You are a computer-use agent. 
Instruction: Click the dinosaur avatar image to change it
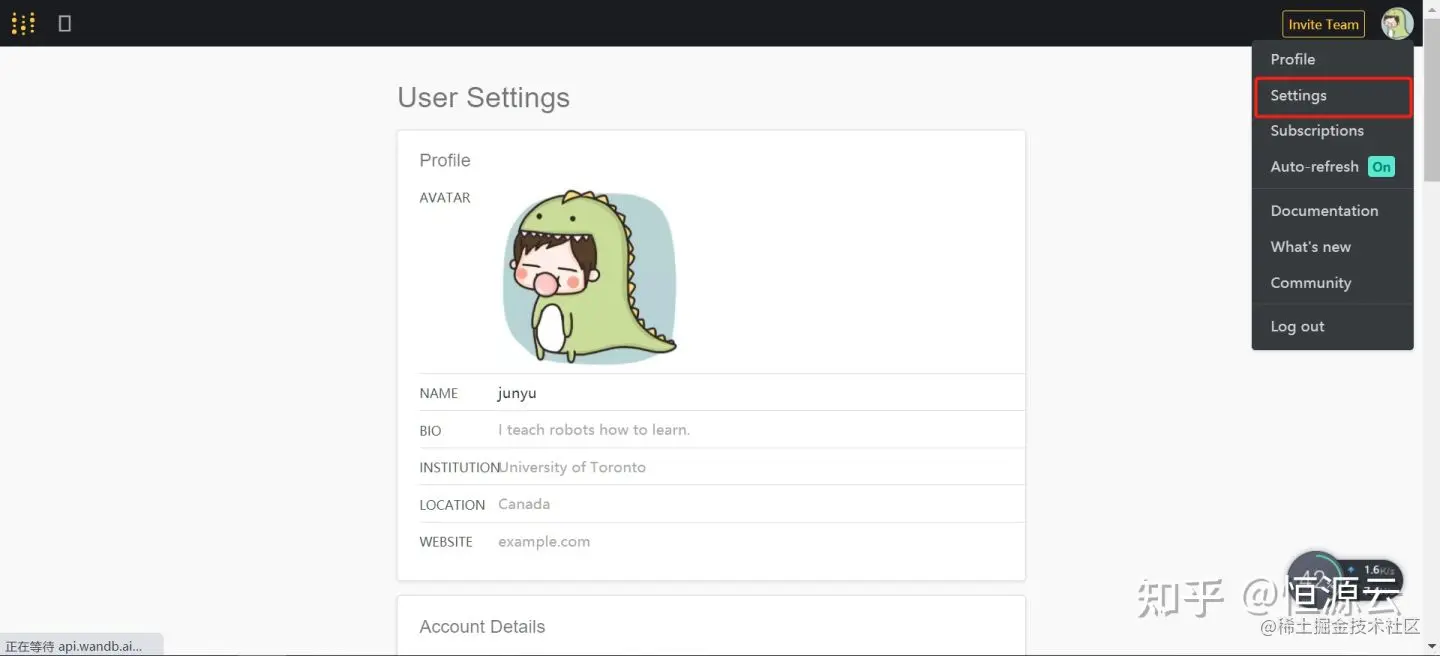coord(589,277)
